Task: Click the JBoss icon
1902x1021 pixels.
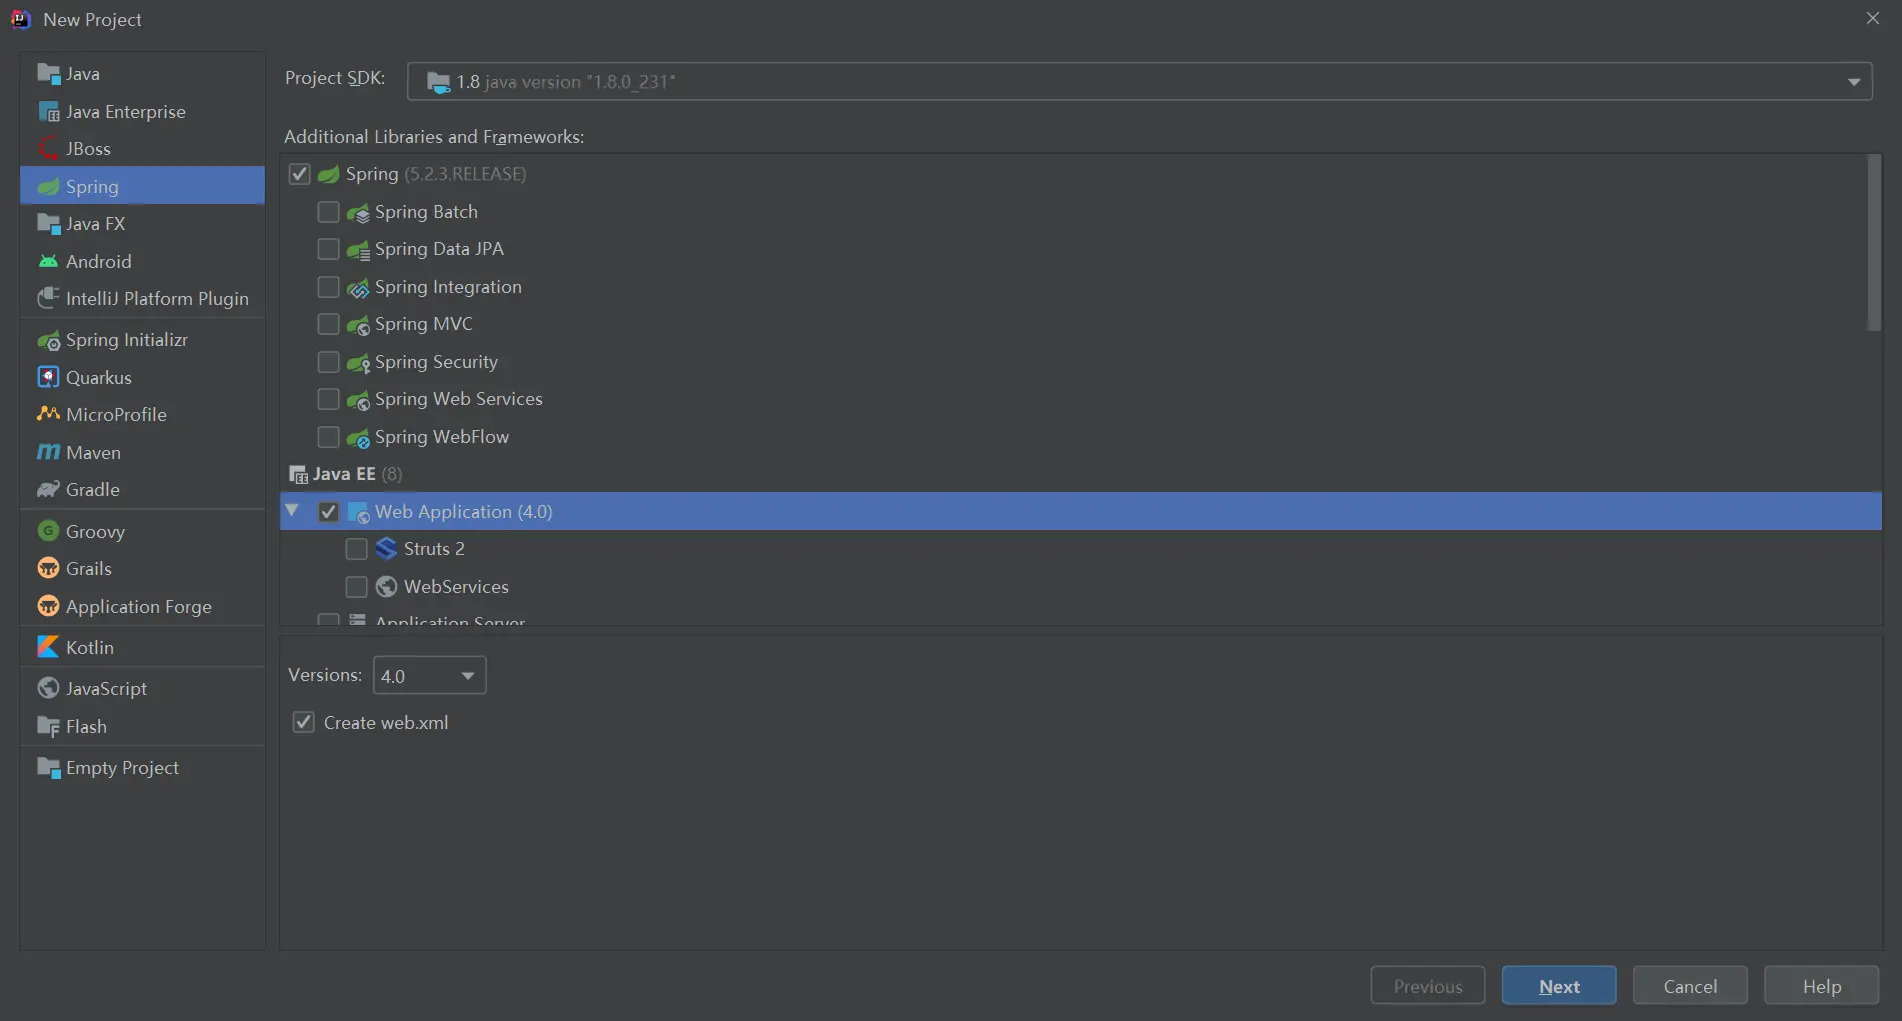Action: point(48,149)
